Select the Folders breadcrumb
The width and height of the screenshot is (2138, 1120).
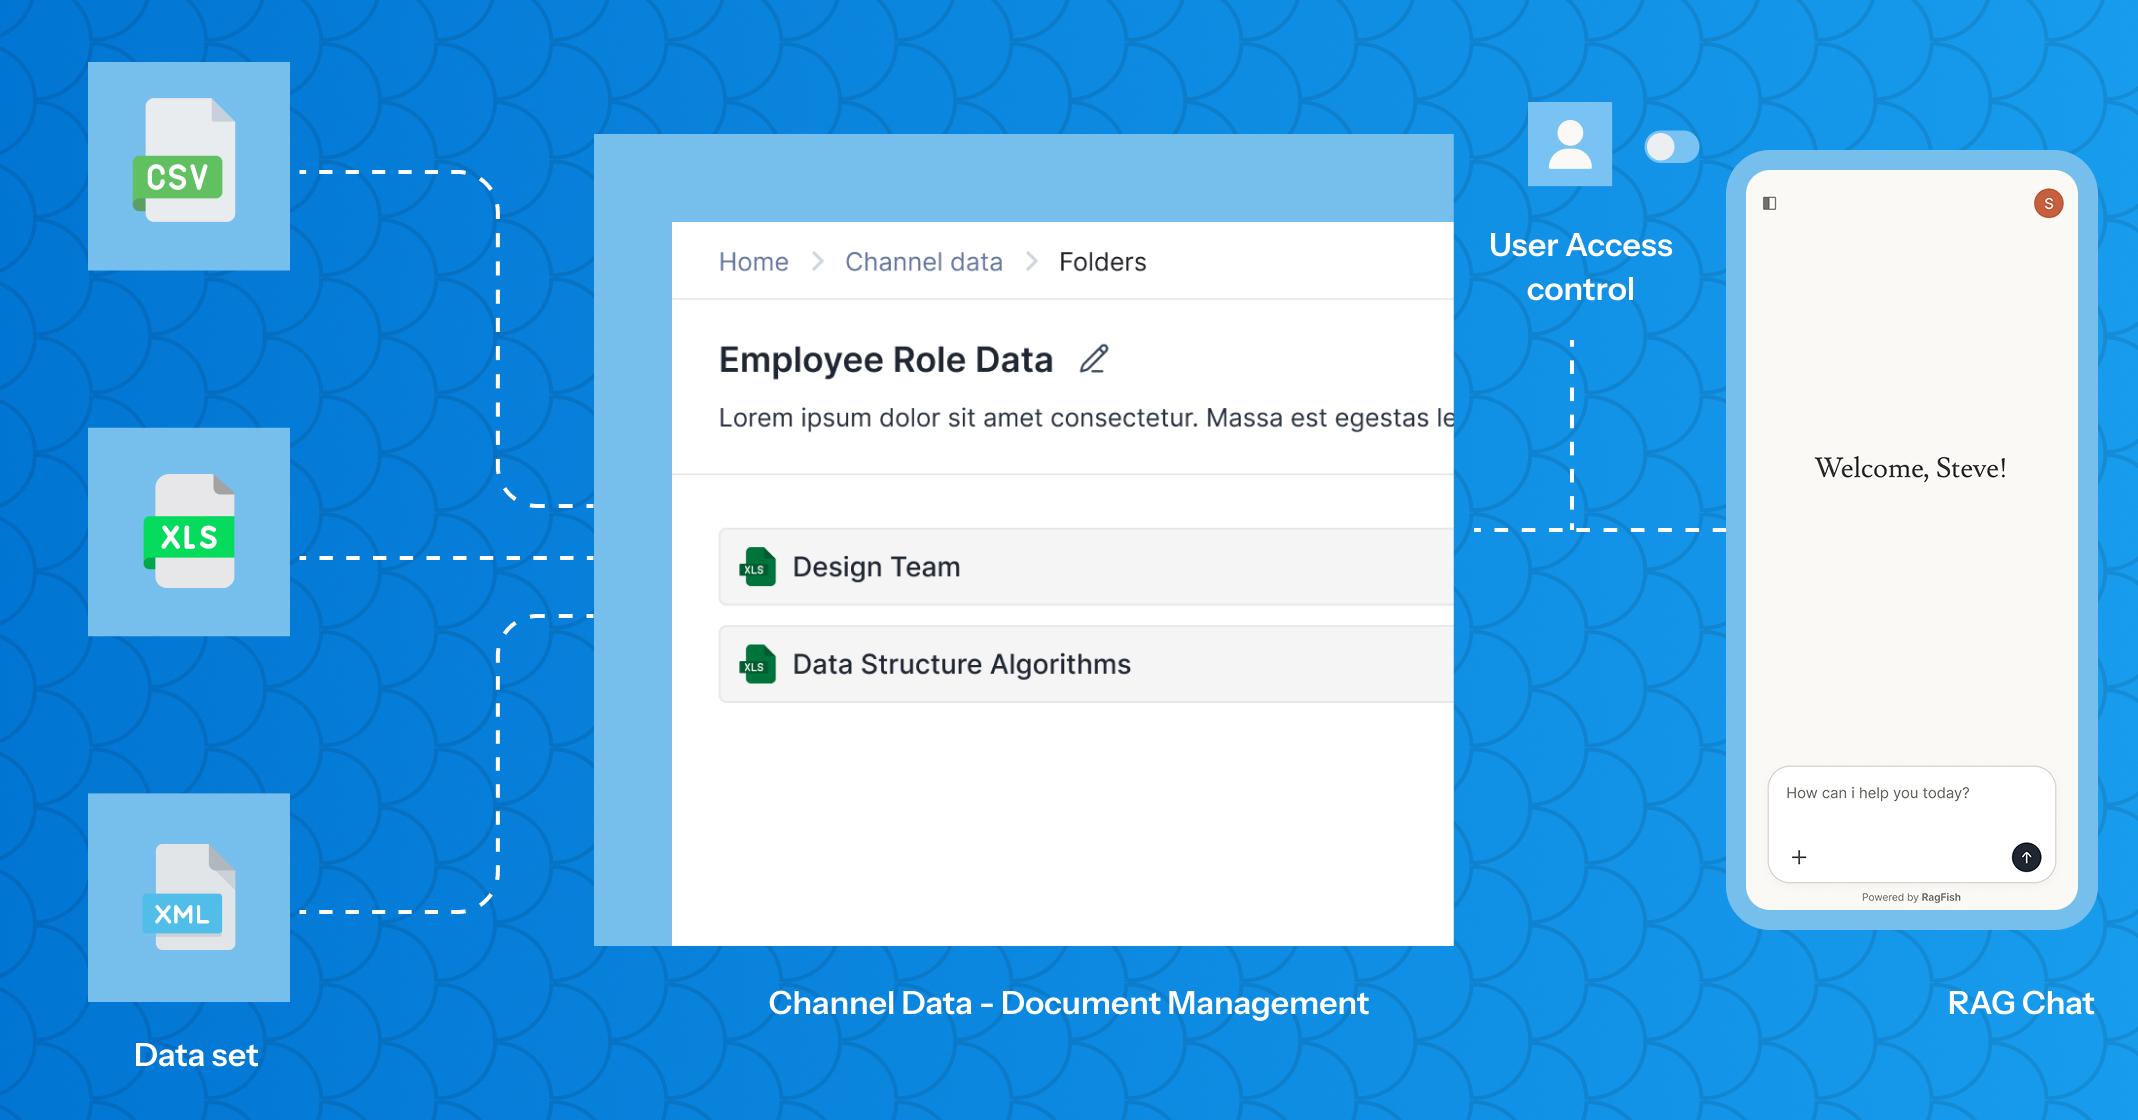(x=1102, y=262)
